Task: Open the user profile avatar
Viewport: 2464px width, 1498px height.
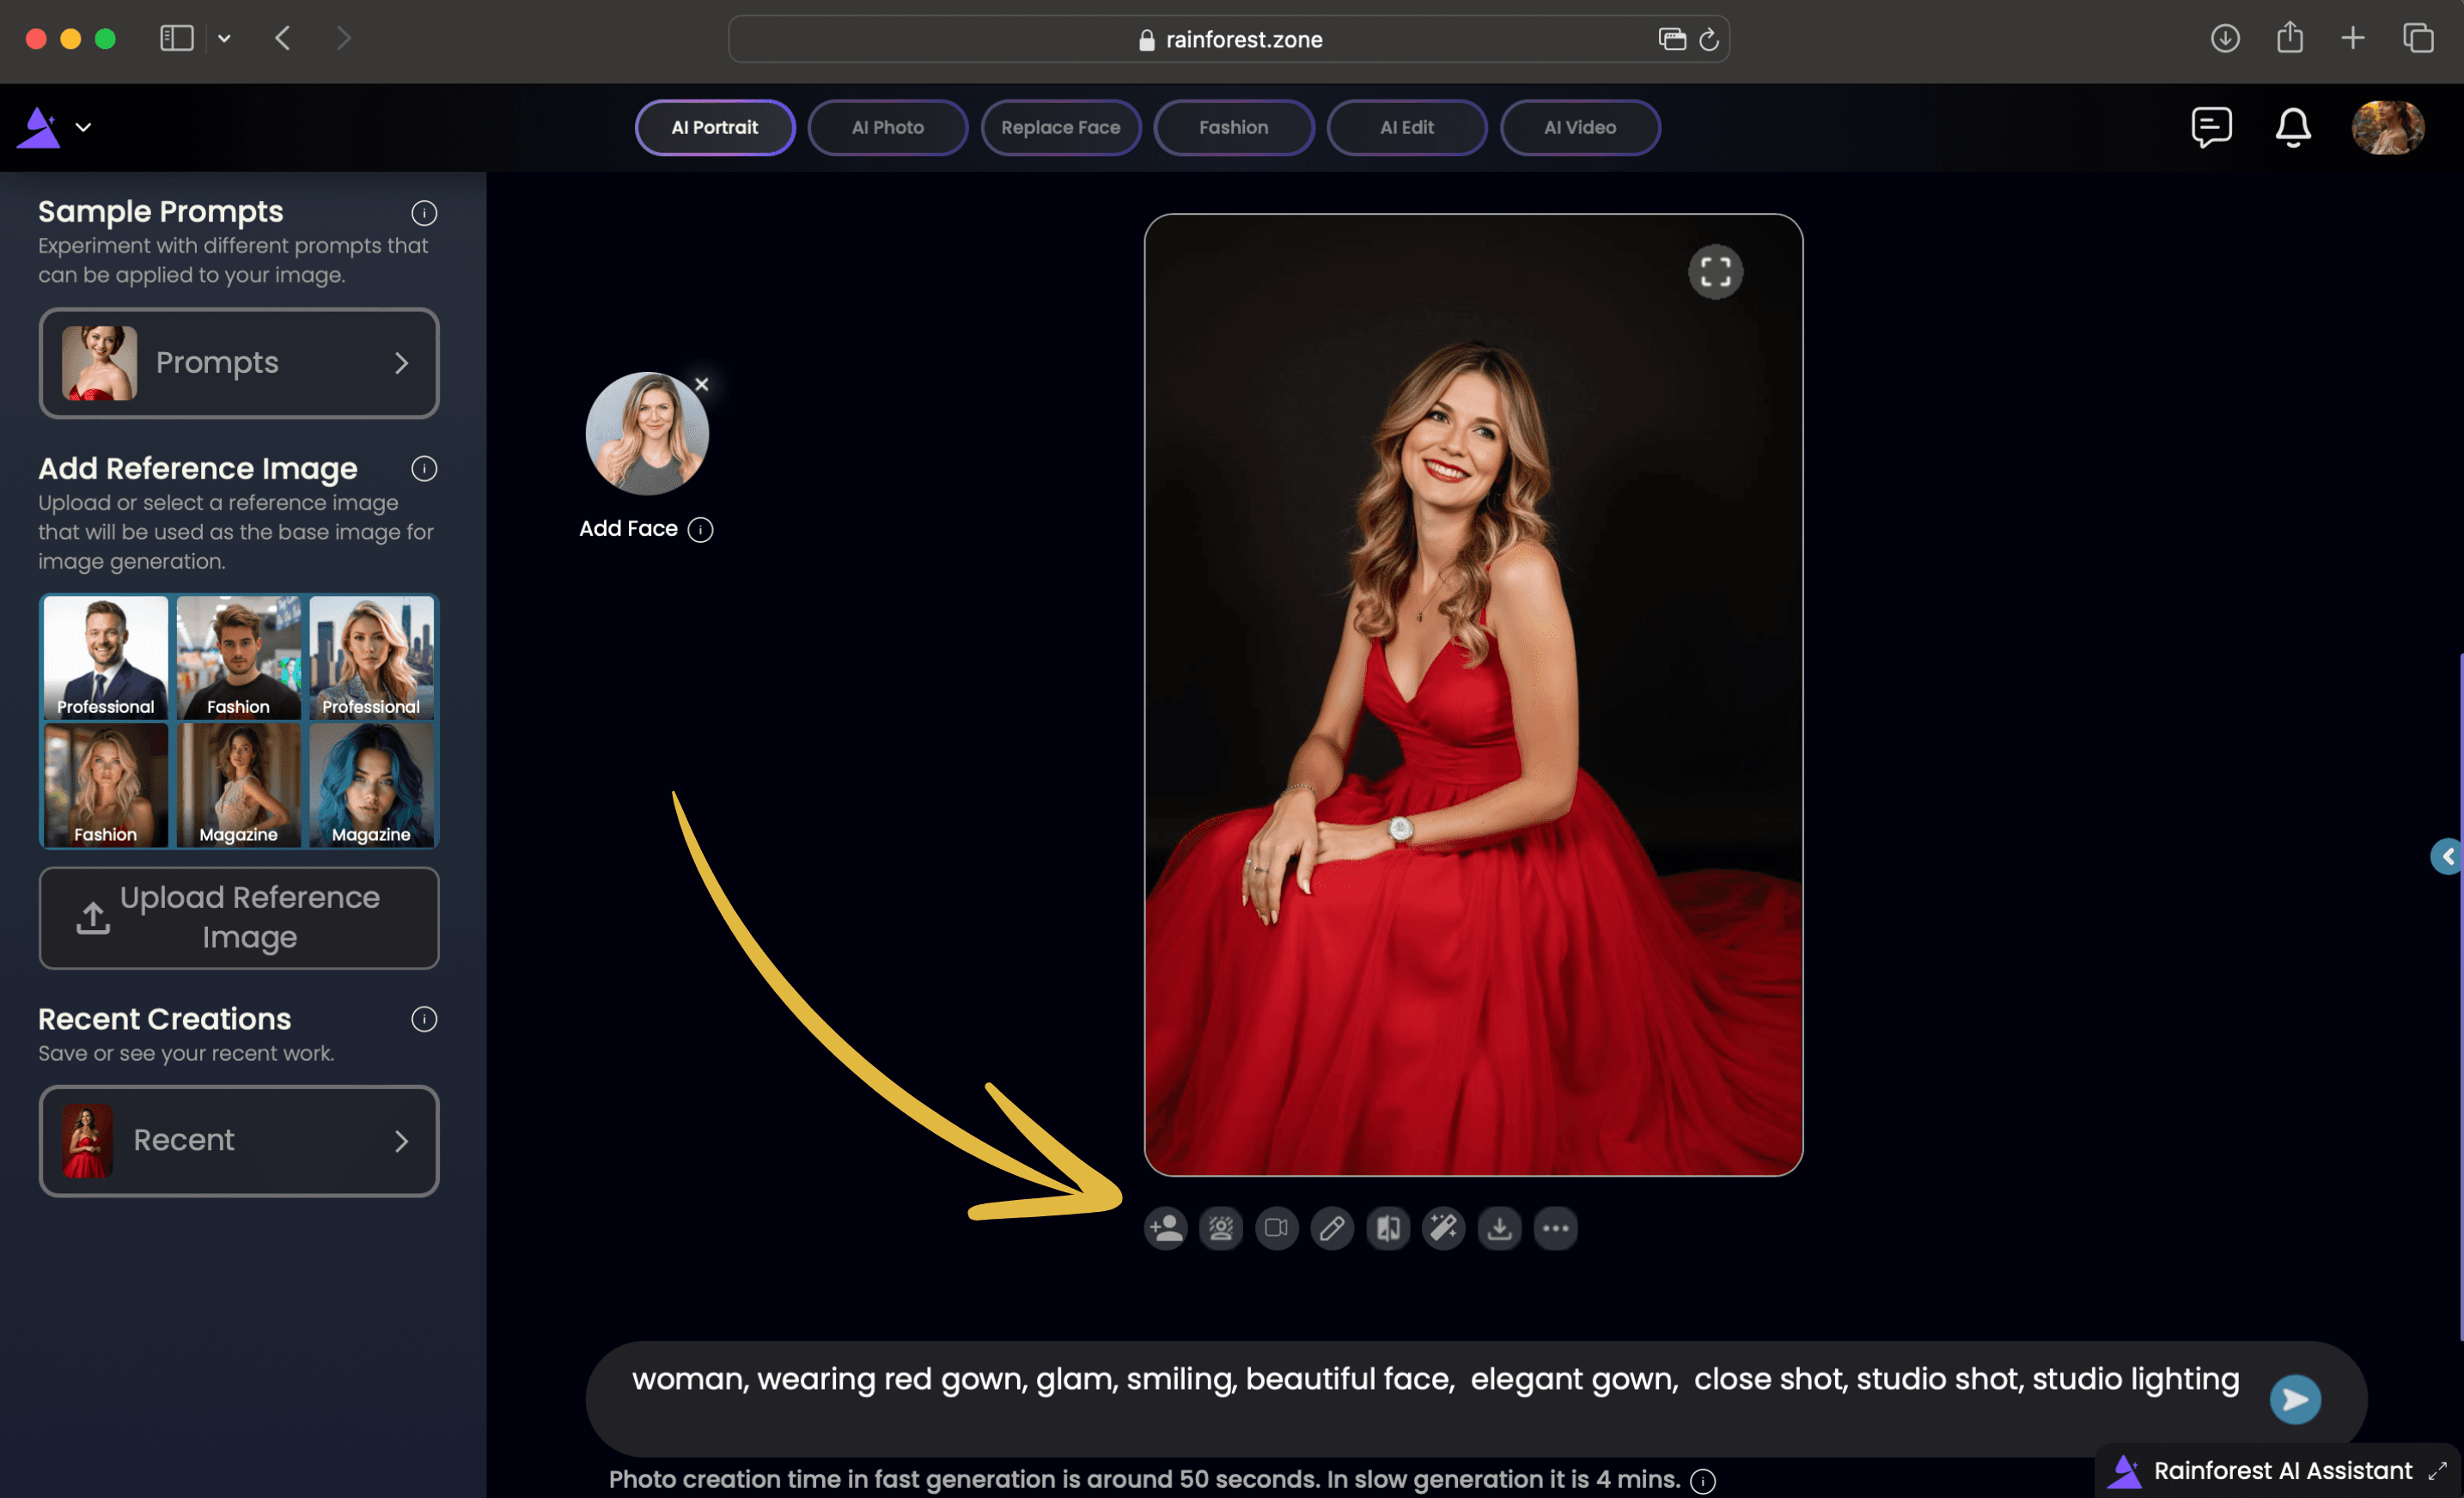Action: [x=2388, y=127]
